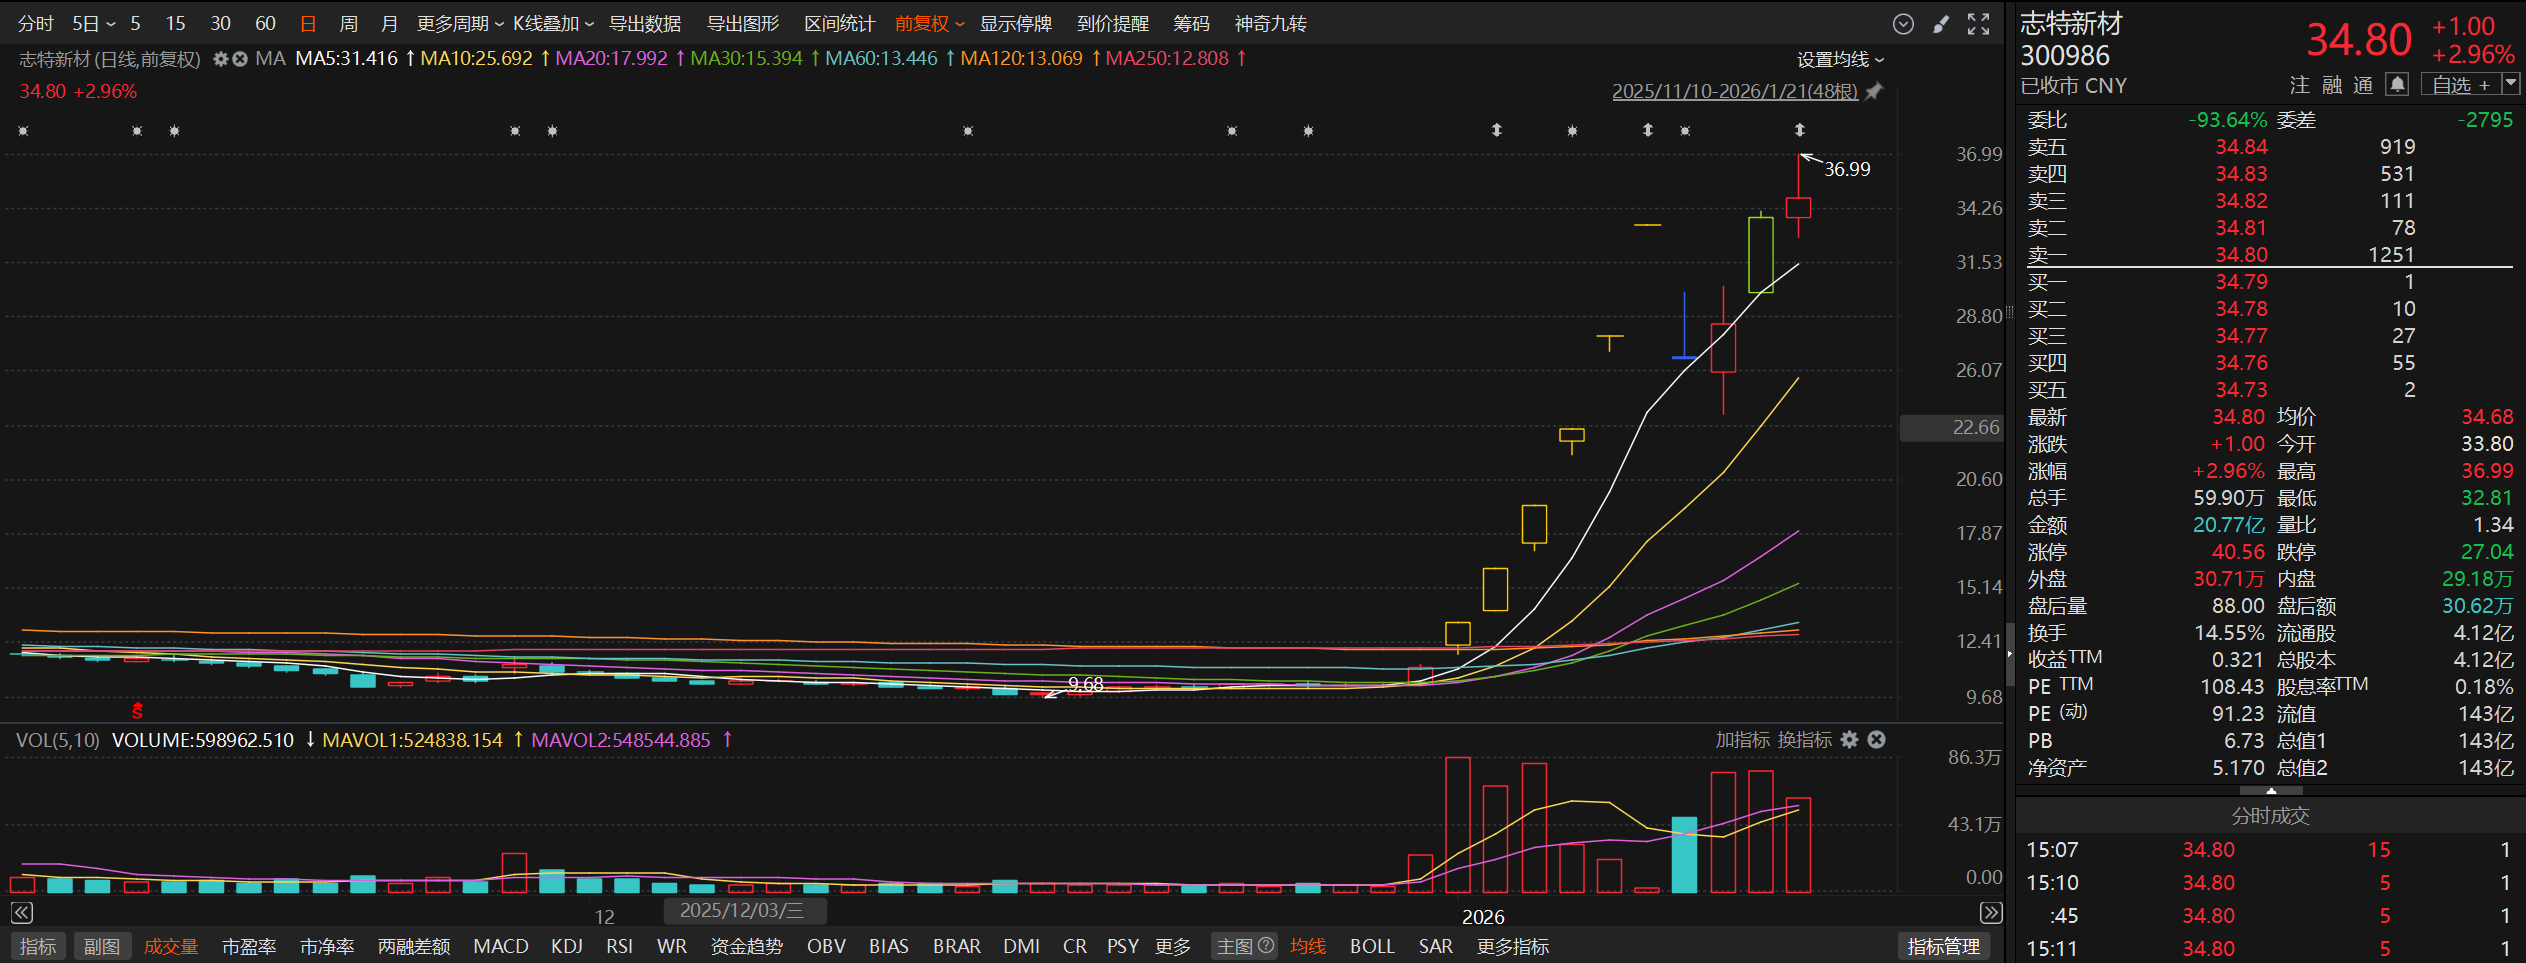The height and width of the screenshot is (963, 2526).
Task: Expand the 设置均线 moving average dropdown
Action: pos(1839,60)
